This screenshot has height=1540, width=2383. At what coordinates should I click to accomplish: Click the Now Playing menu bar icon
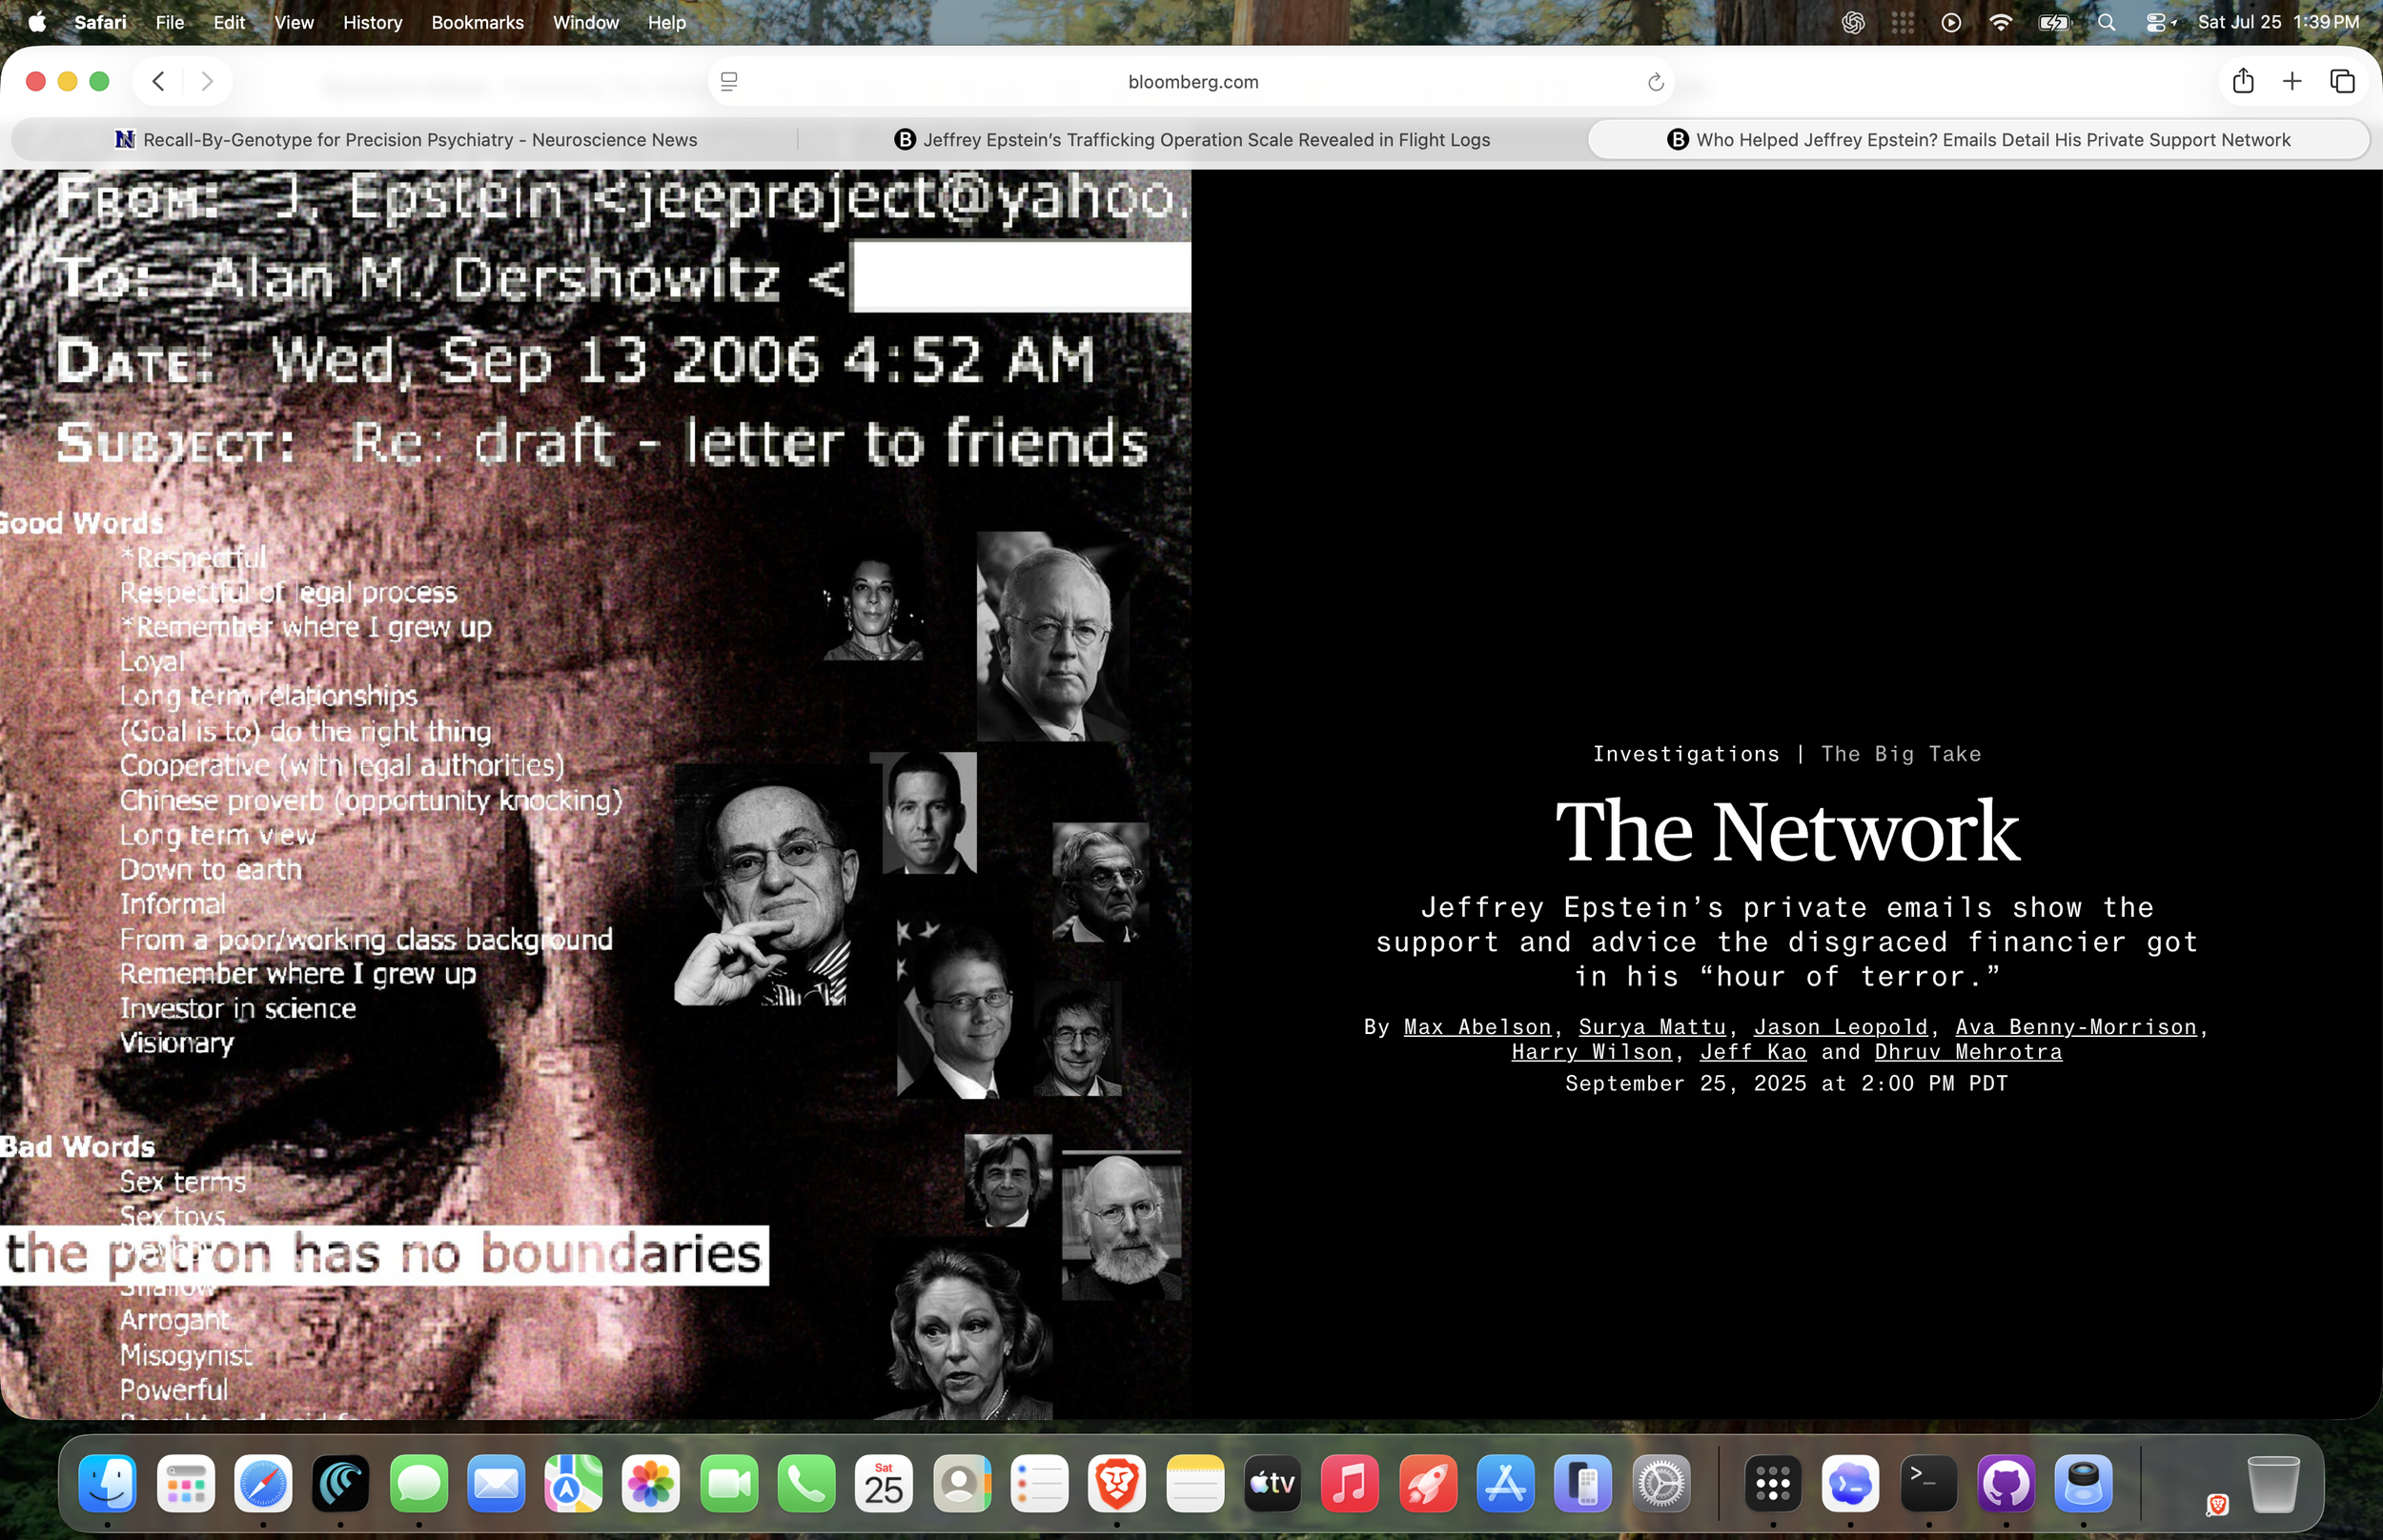(1951, 22)
